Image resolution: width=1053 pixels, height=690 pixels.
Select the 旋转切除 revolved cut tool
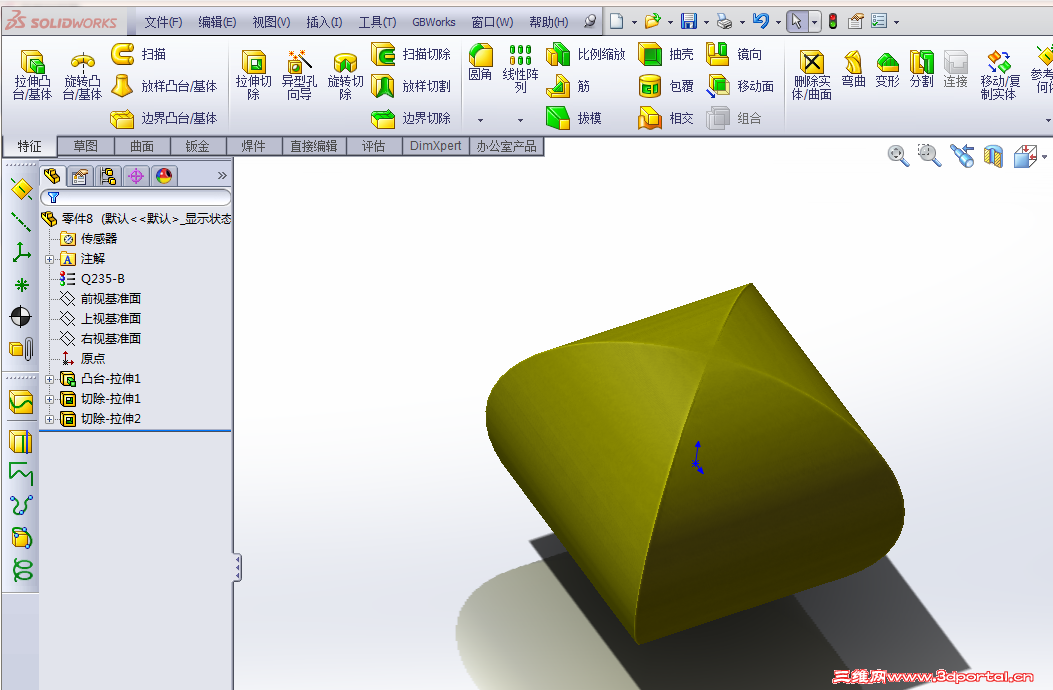click(345, 75)
